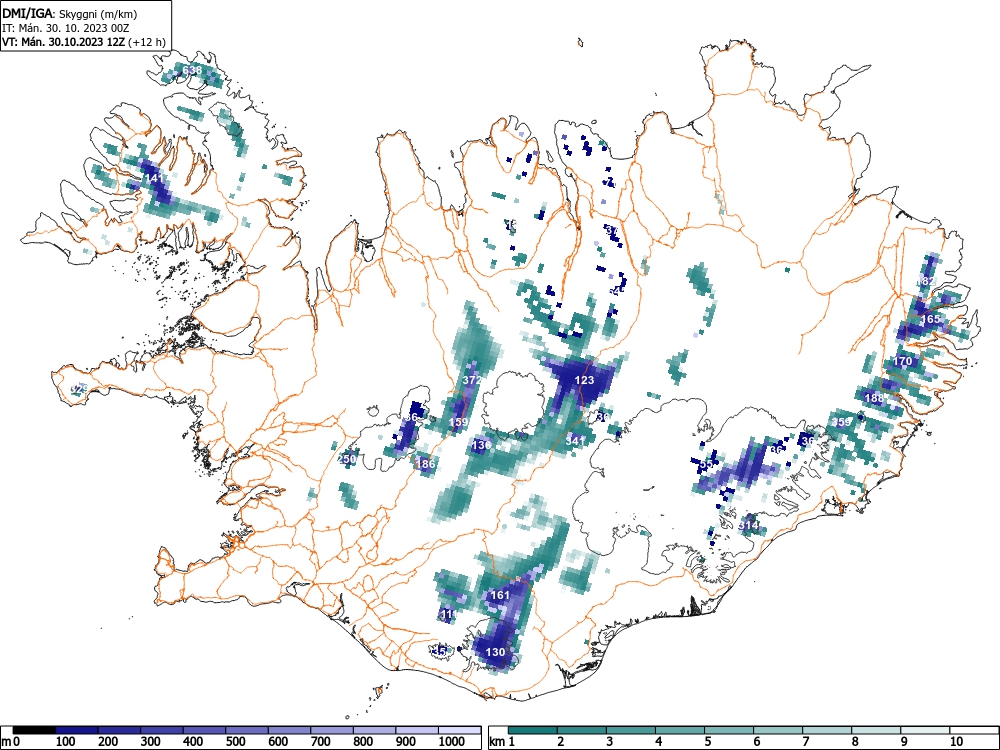Screen dimensions: 1000x750
Task: Click the black legend swatch above 'm 0'
Action: pyautogui.click(x=34, y=730)
